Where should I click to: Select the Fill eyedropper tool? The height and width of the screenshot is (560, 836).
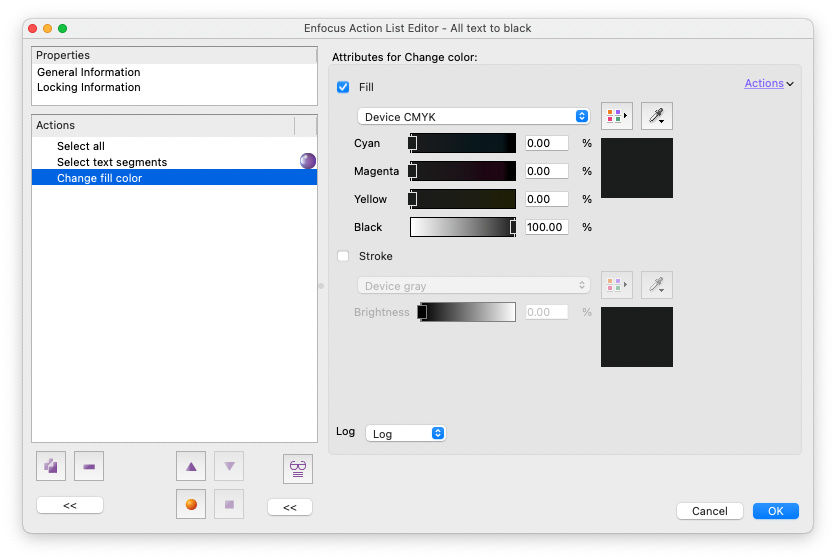657,116
